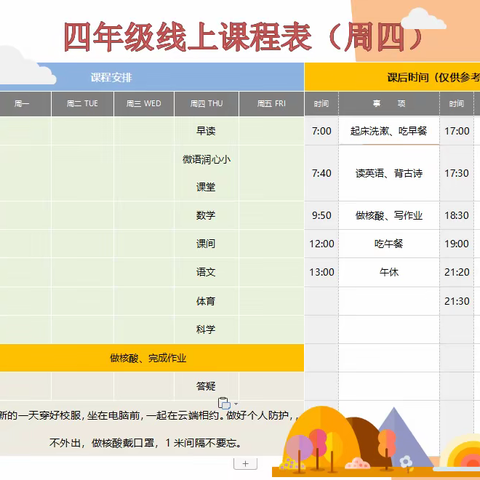The image size is (480, 480).
Task: Select the 科学 cell
Action: pyautogui.click(x=206, y=330)
